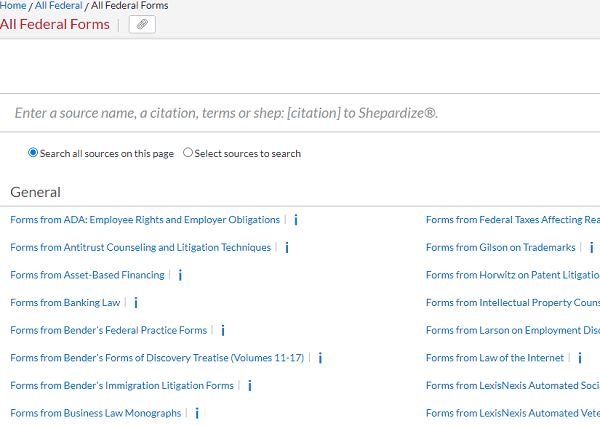View info for Forms from Business Law Monographs
This screenshot has width=600, height=426.
point(197,413)
